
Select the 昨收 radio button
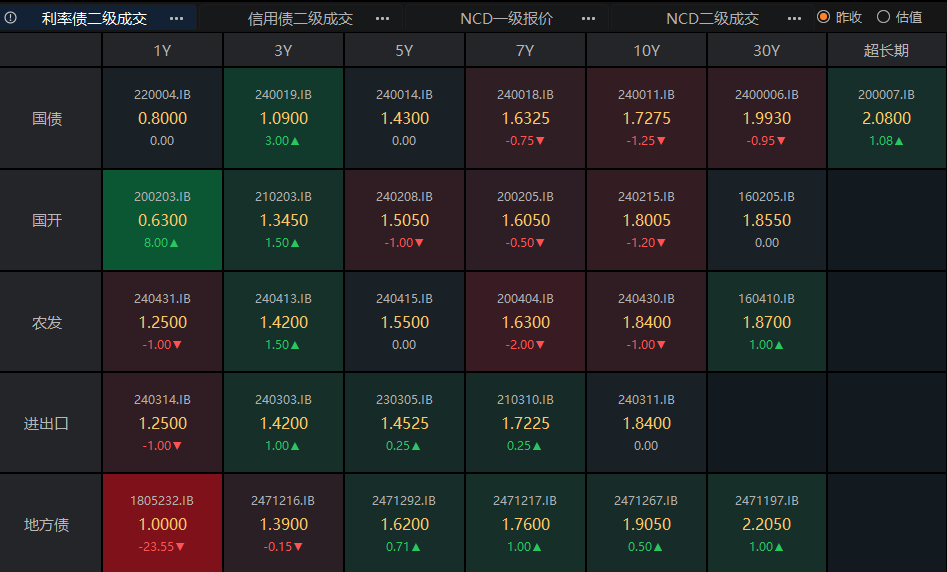[823, 17]
